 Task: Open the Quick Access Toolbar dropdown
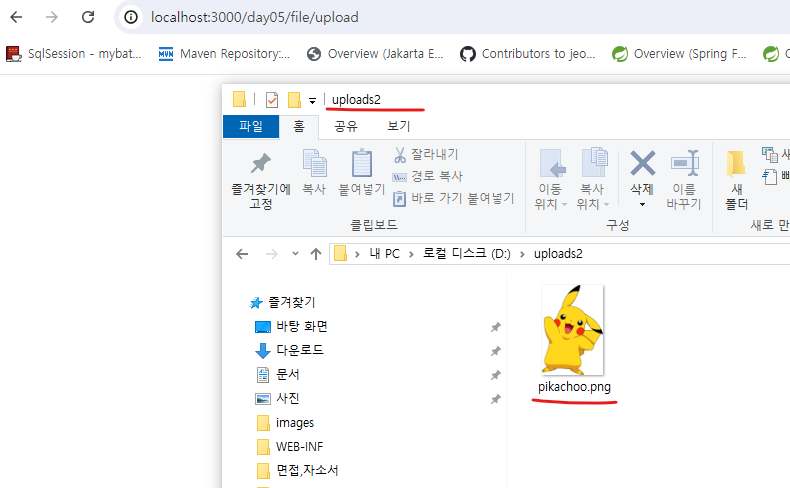coord(312,101)
